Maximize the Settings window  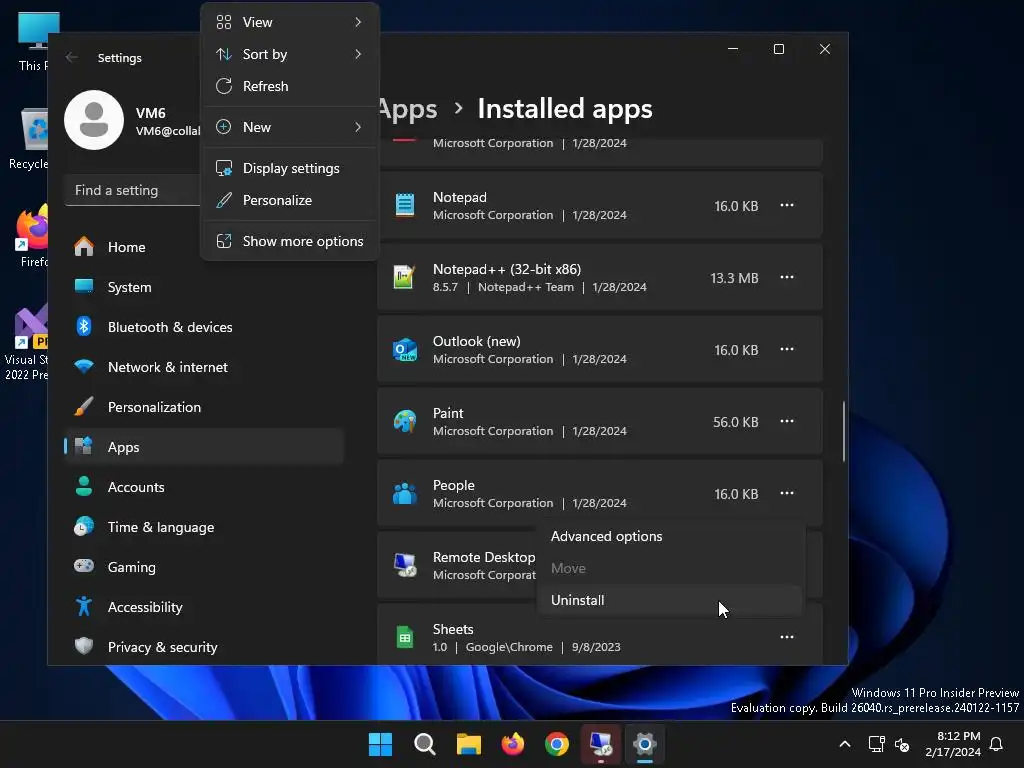[778, 49]
